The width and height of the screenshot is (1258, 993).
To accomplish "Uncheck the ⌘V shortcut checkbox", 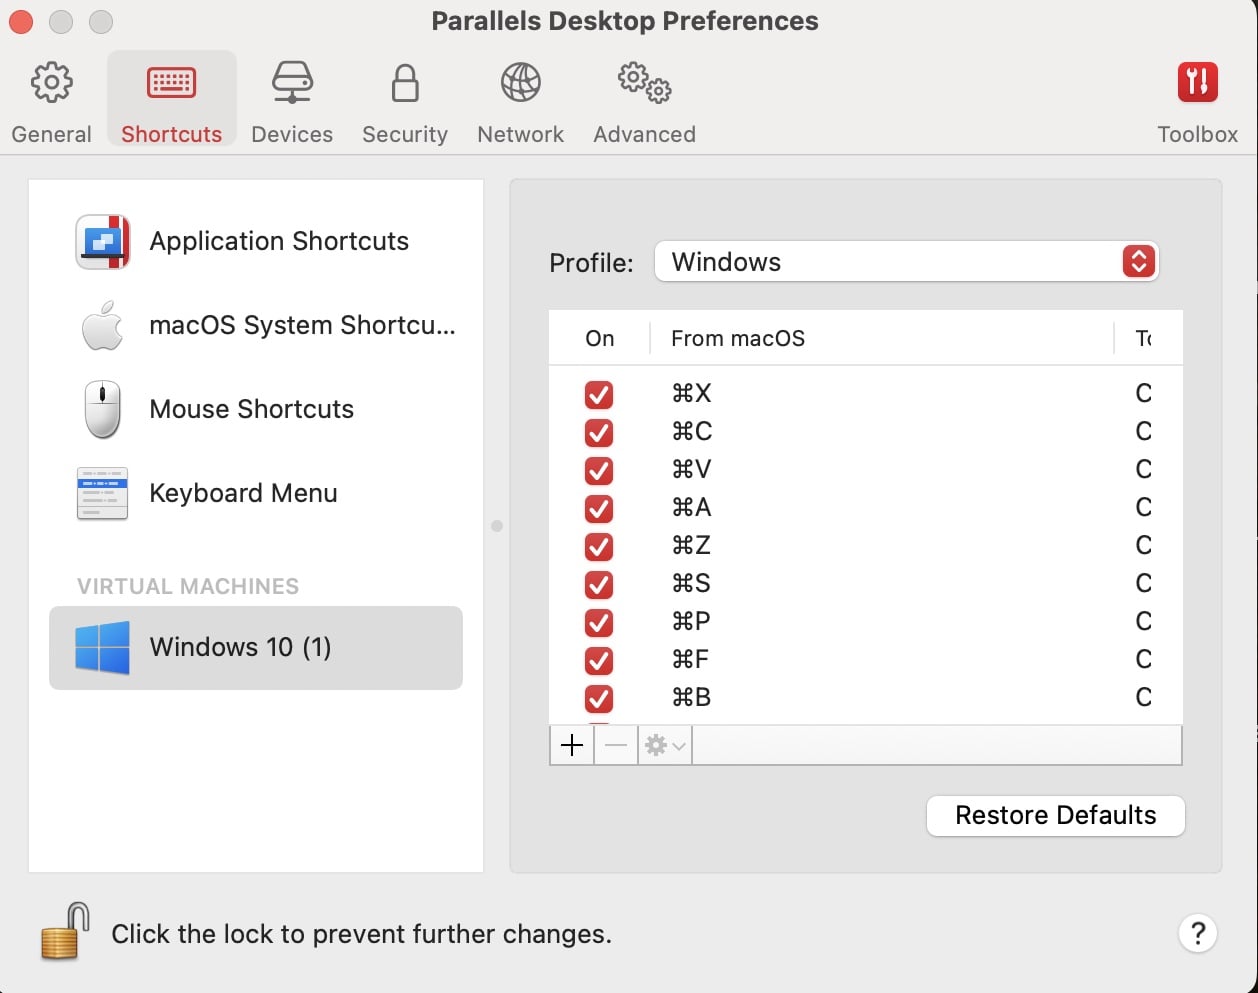I will coord(599,471).
